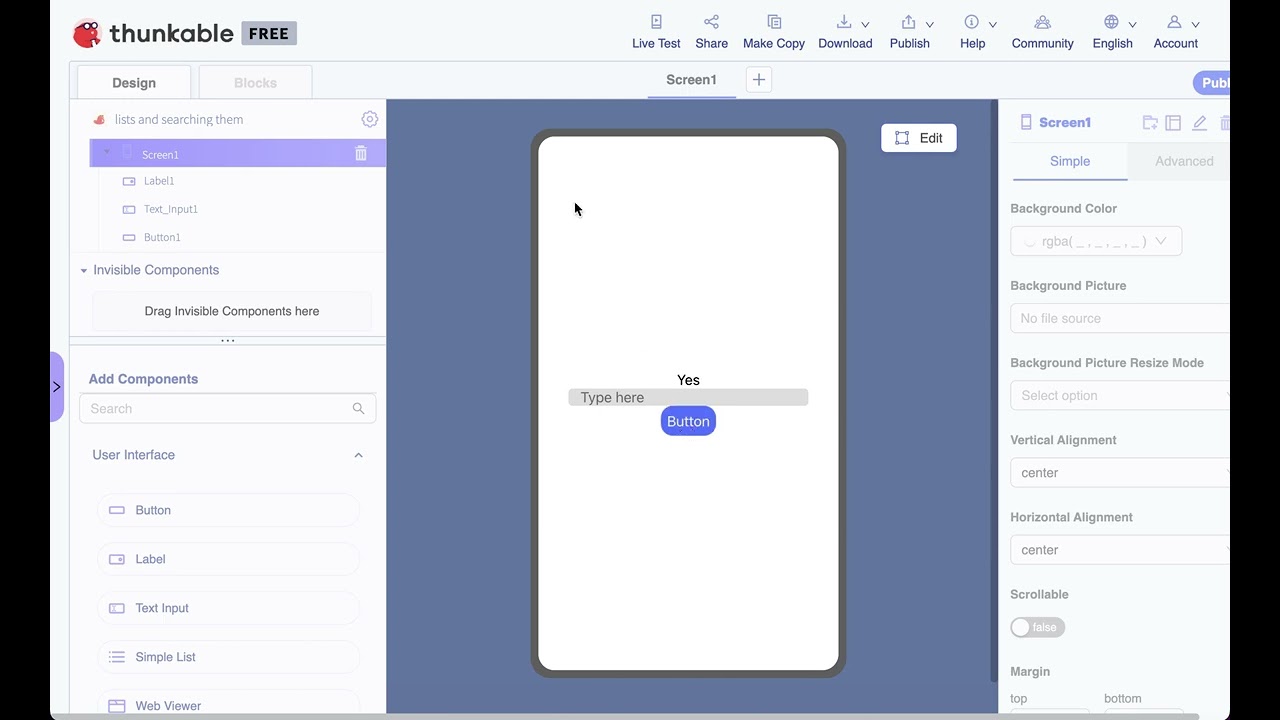Click the layout icon in properties header
Viewport: 1280px width, 720px height.
tap(1174, 123)
